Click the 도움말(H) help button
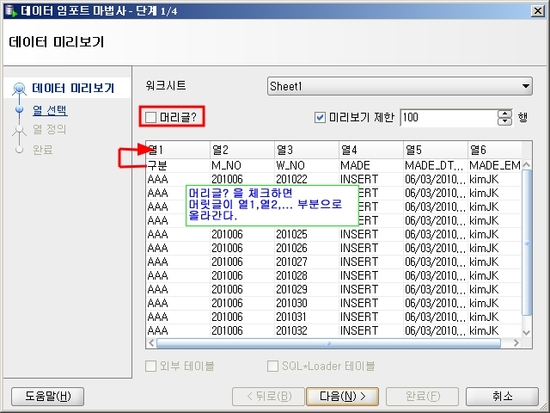Screen dimensions: 550x413 (48, 397)
